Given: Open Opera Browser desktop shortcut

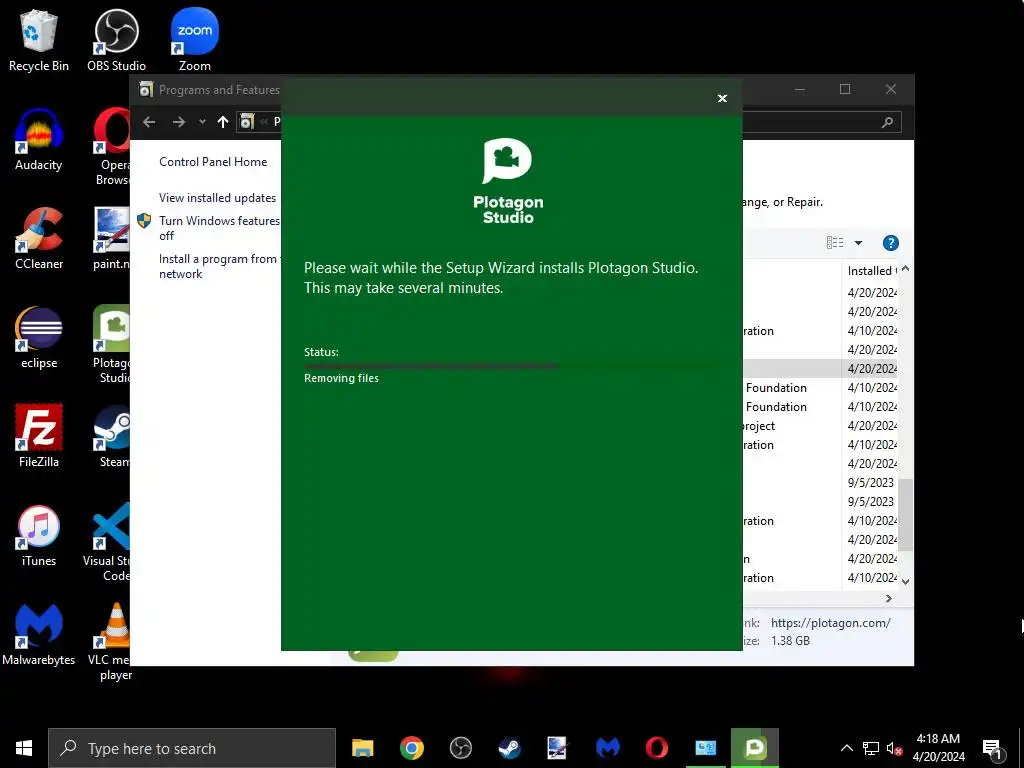Looking at the screenshot, I should coord(112,147).
